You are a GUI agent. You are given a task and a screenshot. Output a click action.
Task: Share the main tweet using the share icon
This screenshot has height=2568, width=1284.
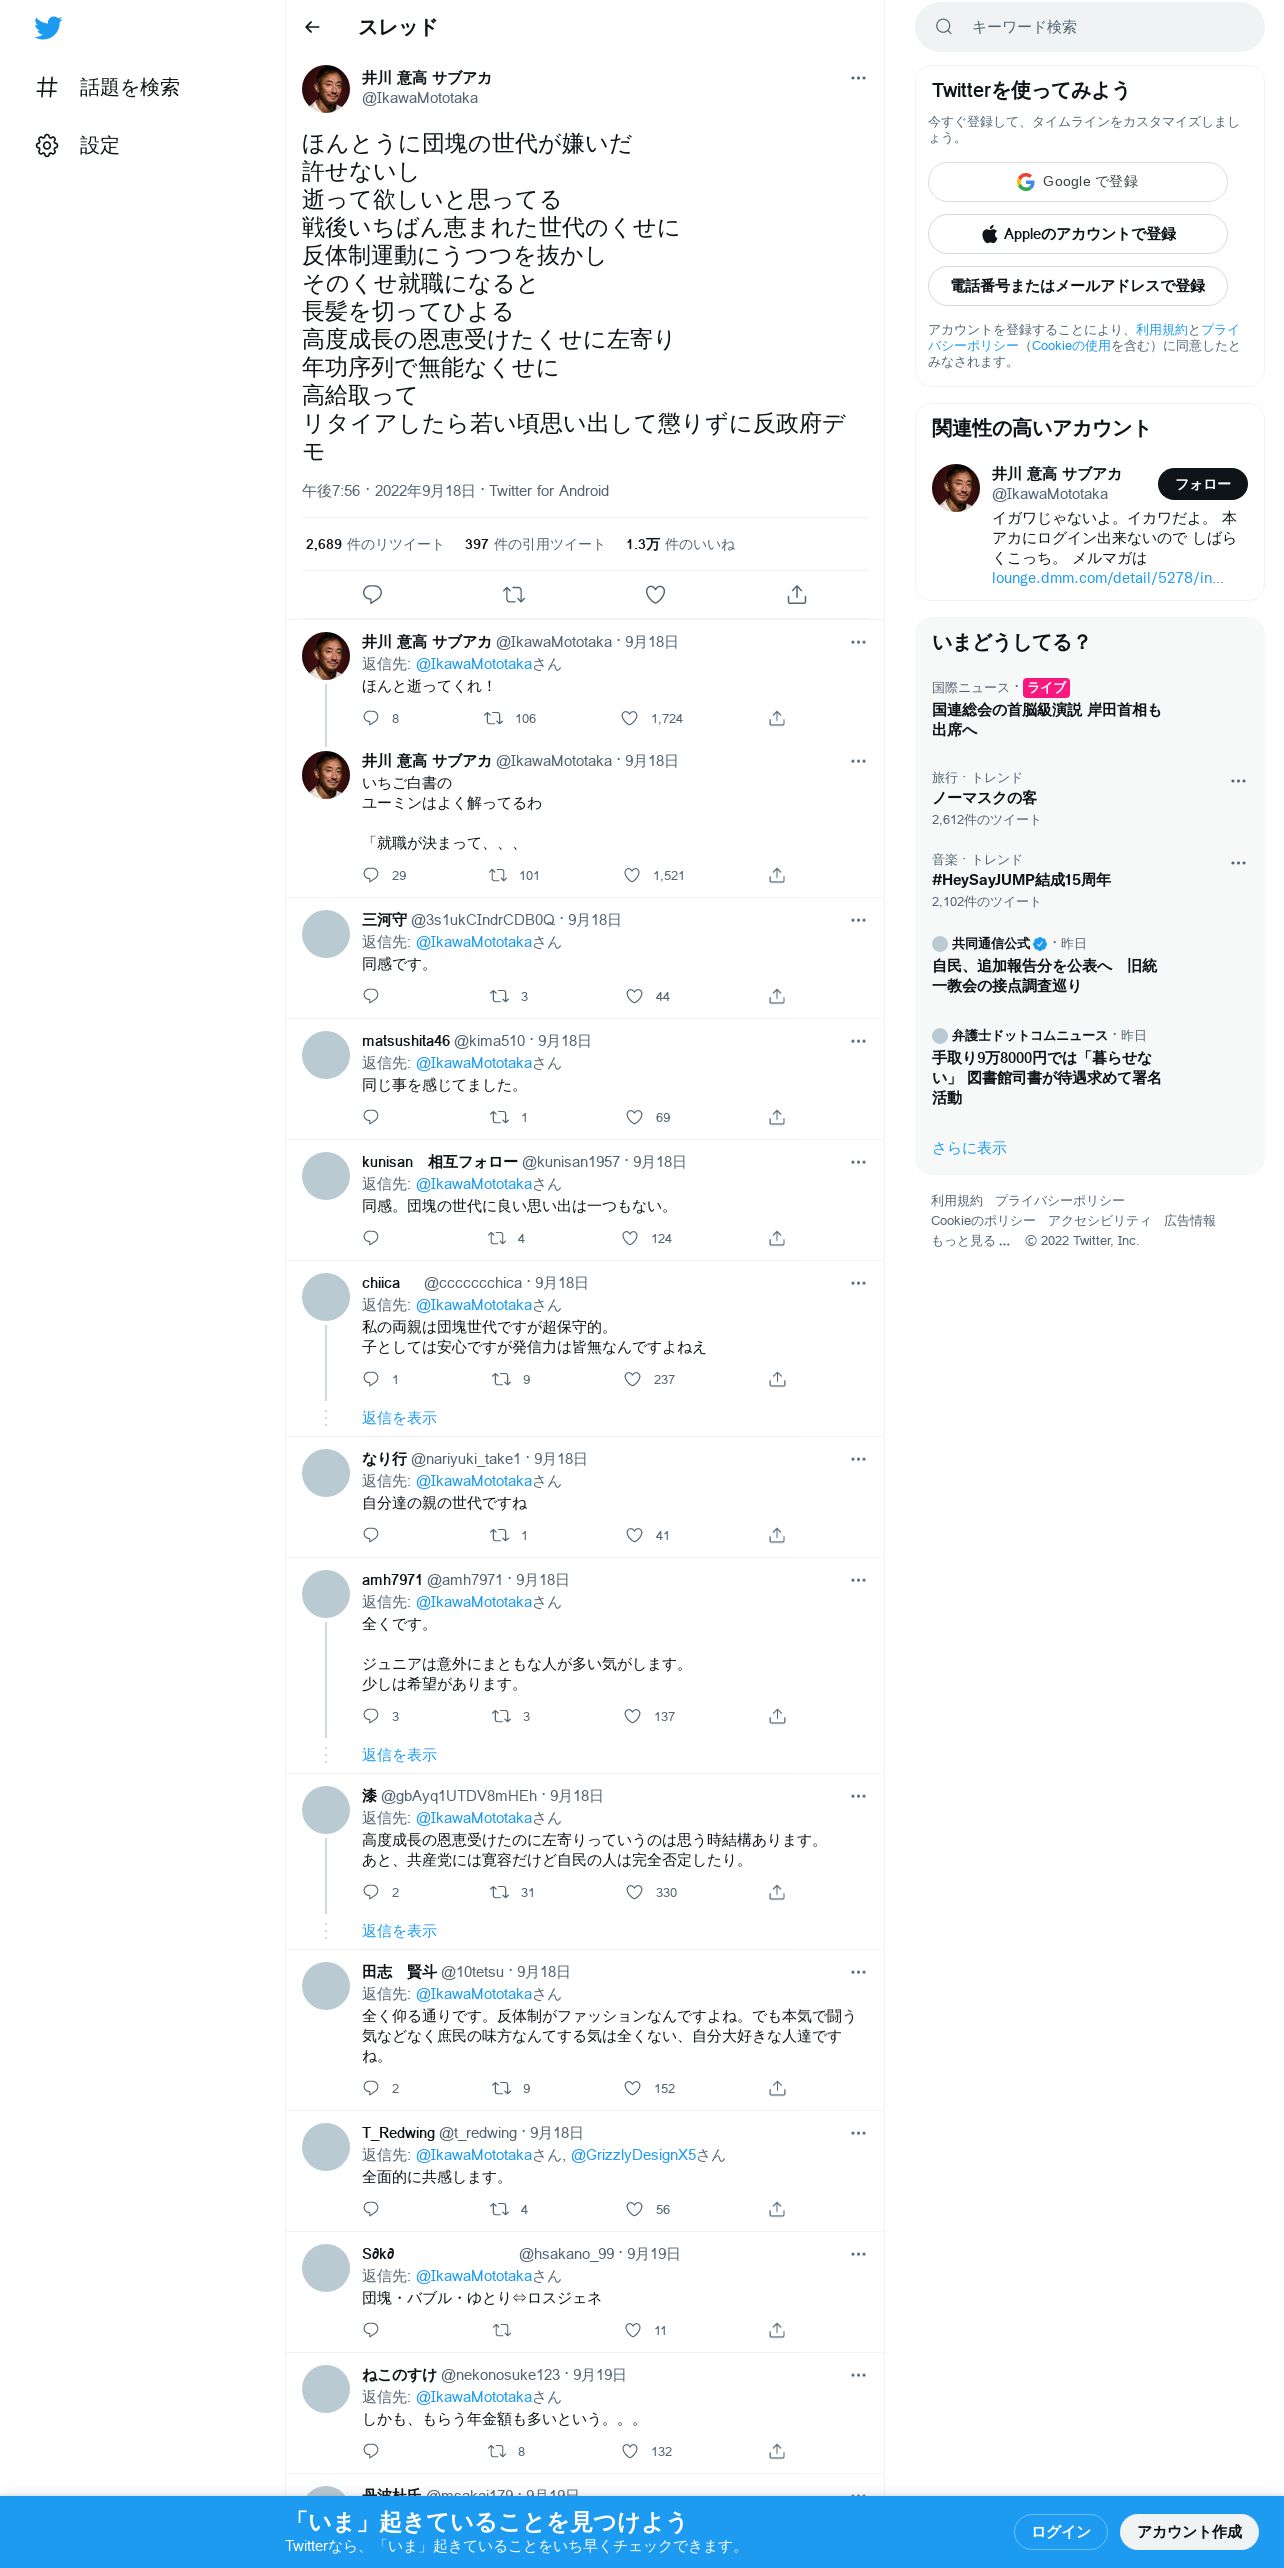797,595
